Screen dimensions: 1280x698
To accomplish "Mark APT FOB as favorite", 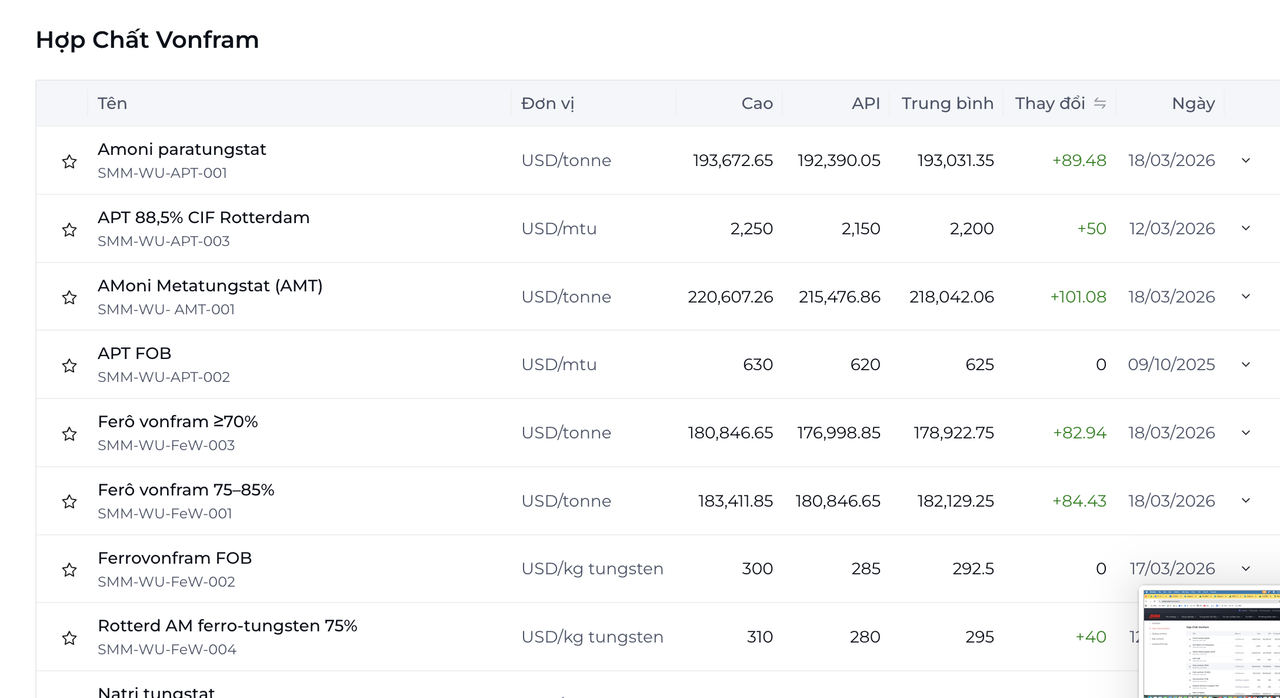I will 69,365.
